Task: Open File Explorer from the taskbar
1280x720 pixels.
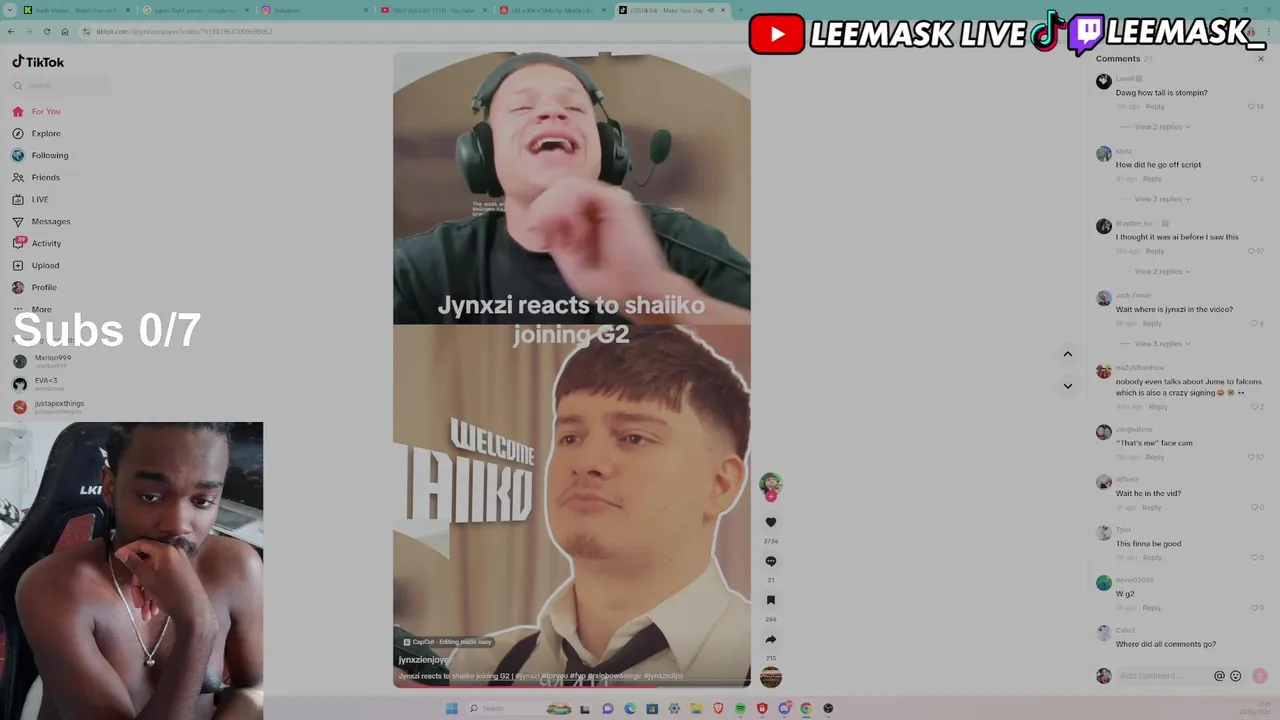Action: [696, 708]
